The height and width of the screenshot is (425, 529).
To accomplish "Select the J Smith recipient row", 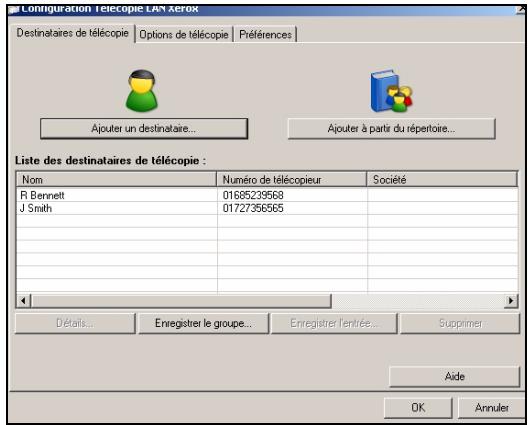I will 267,208.
